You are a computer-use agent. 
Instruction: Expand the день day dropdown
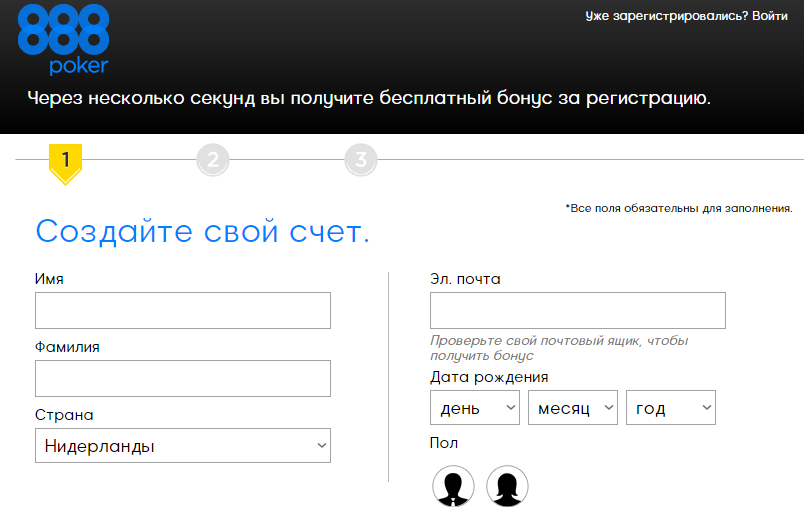pyautogui.click(x=475, y=408)
